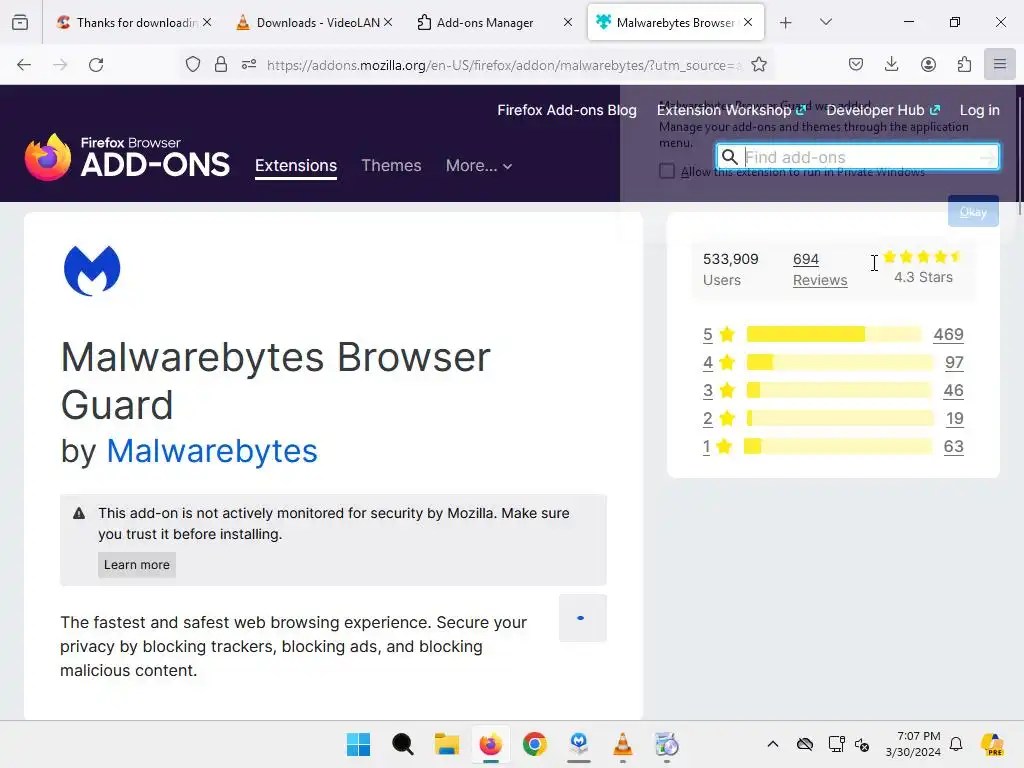Open the Themes navigation item
The image size is (1024, 768).
pos(391,166)
